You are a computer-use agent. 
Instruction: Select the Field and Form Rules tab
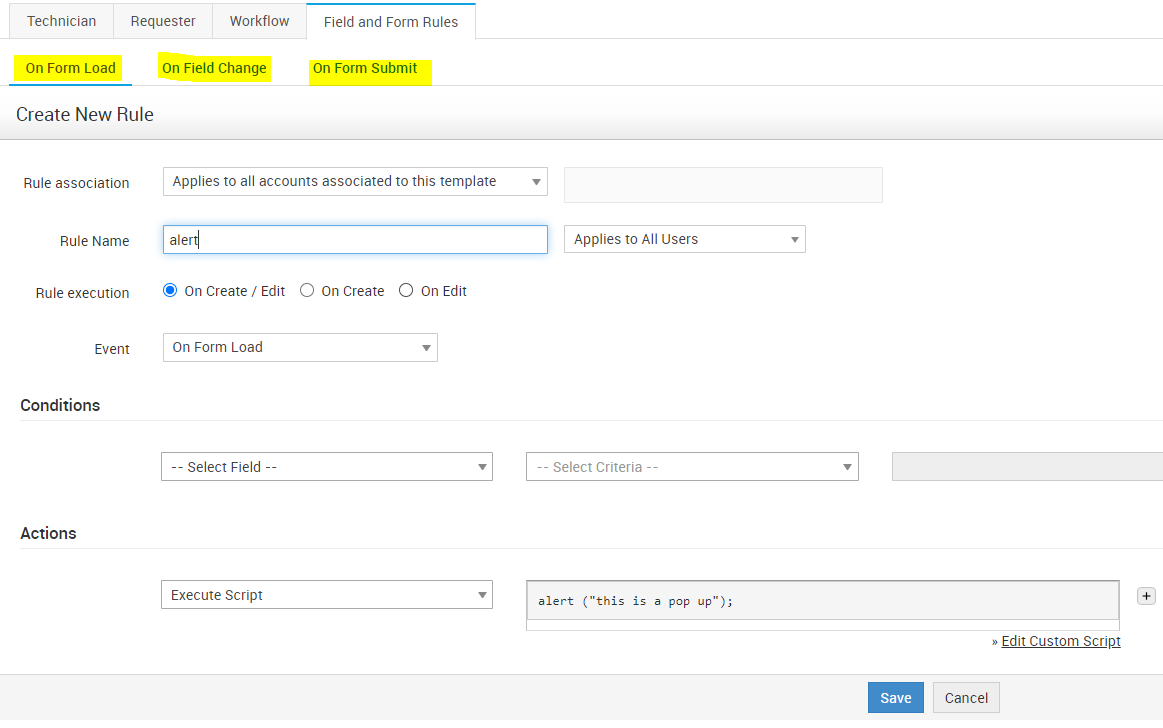(391, 21)
